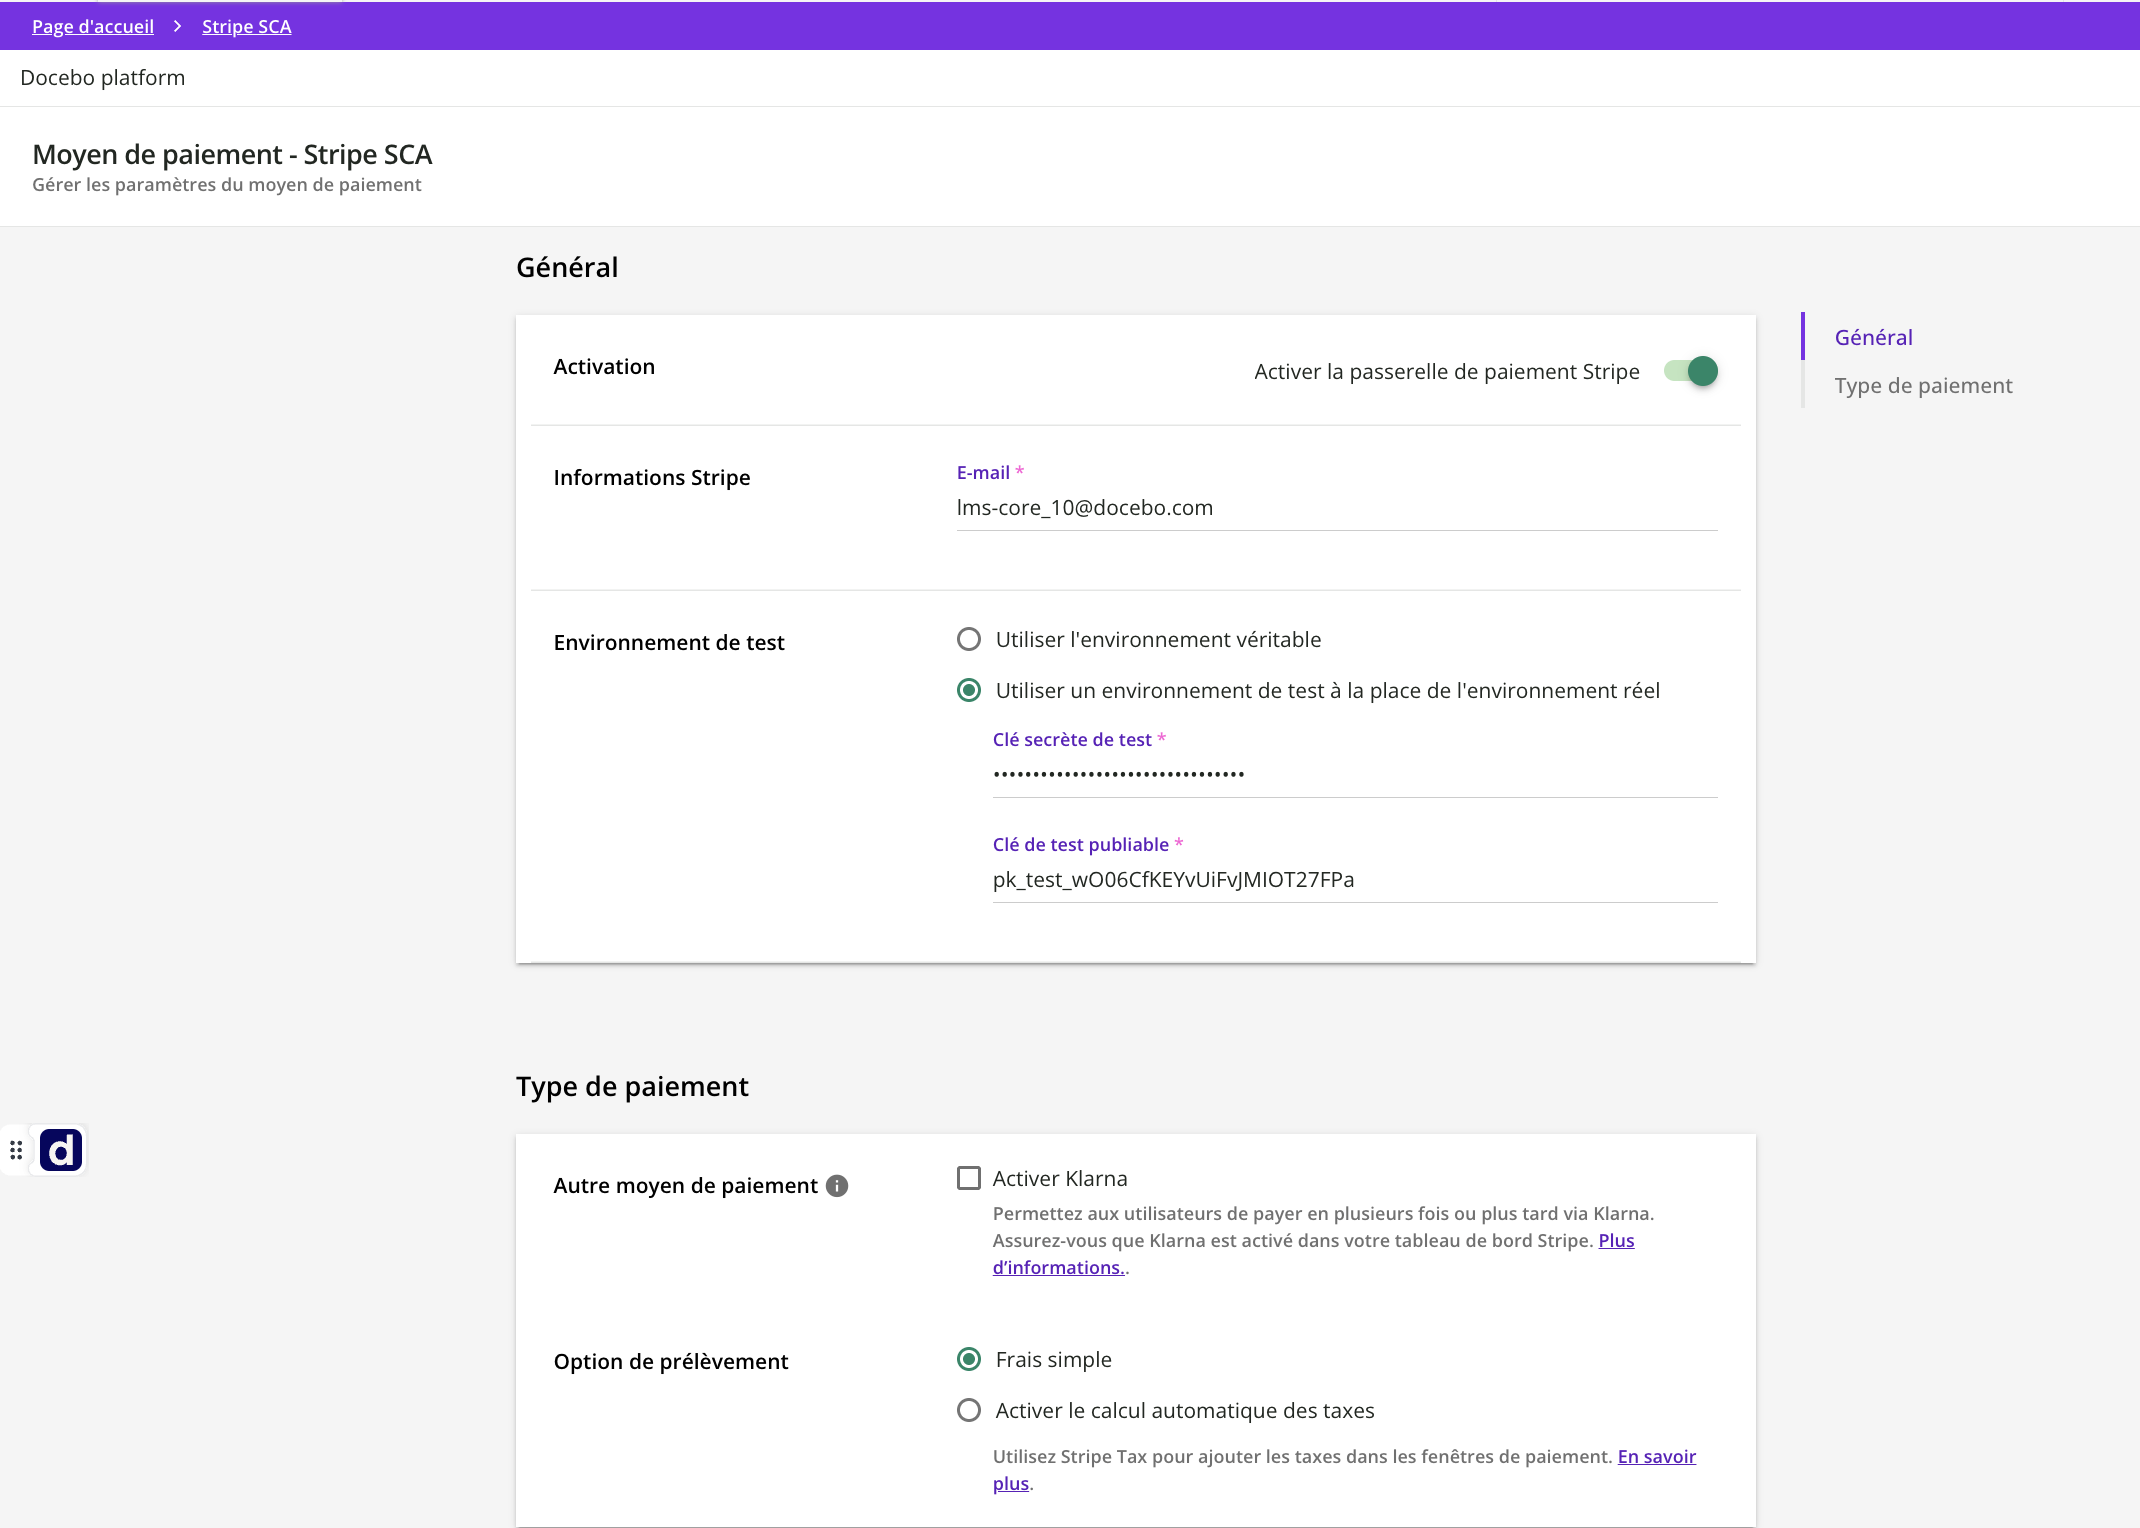Viewport: 2140px width, 1528px height.
Task: Open the Page d'accueil breadcrumb link
Action: tap(93, 26)
